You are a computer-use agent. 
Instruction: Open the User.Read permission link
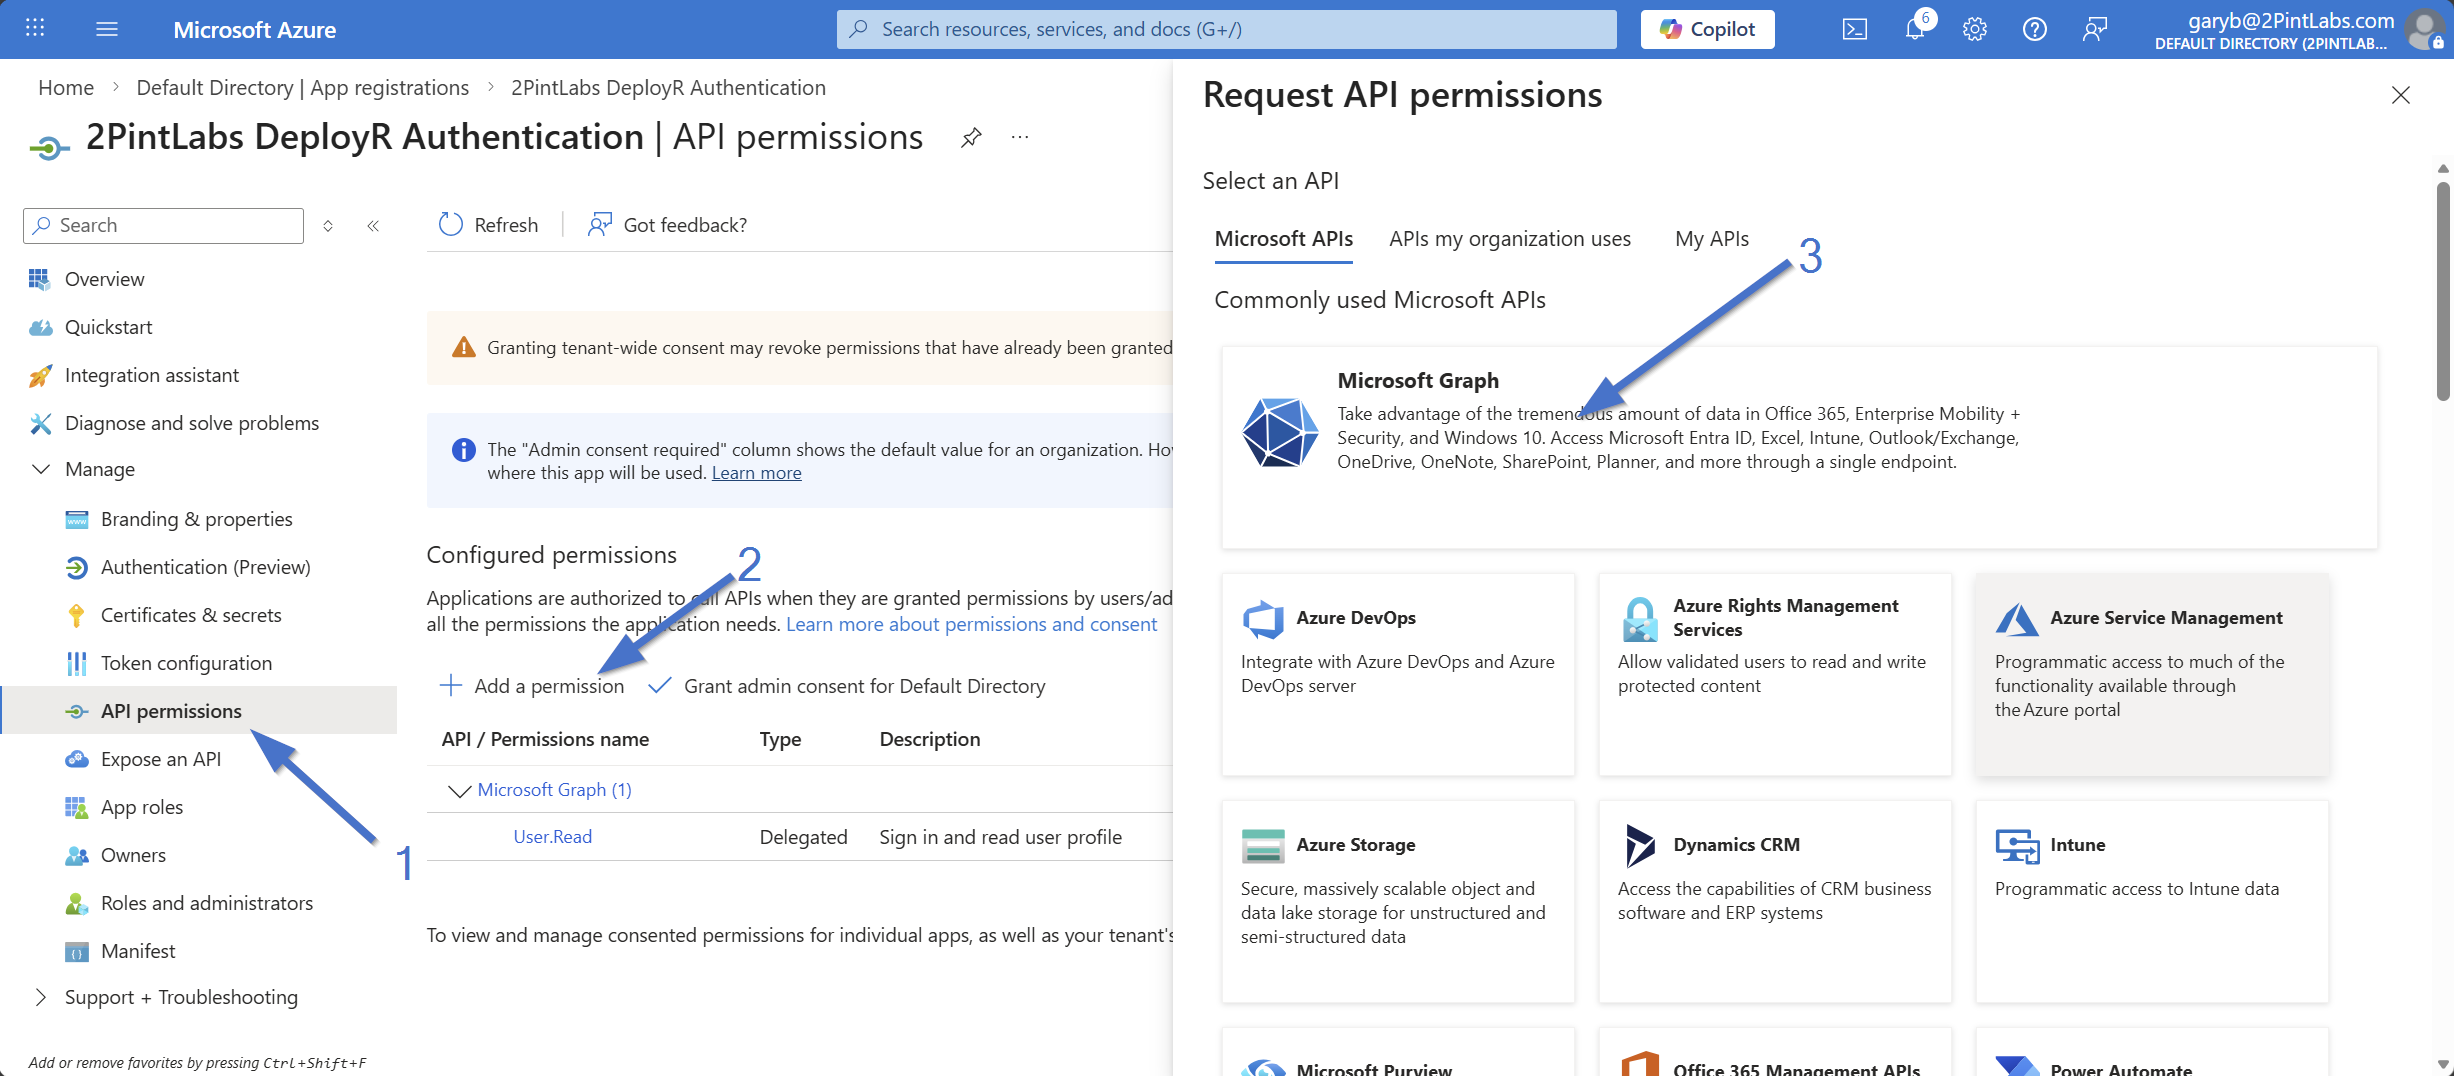pyautogui.click(x=552, y=837)
